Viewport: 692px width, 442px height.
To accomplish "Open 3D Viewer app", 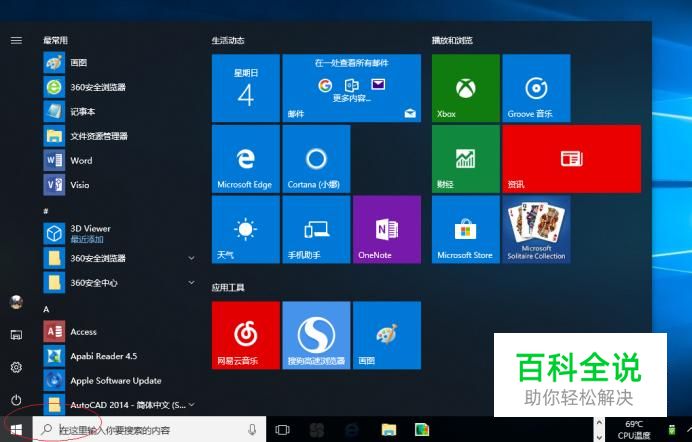I will 119,233.
